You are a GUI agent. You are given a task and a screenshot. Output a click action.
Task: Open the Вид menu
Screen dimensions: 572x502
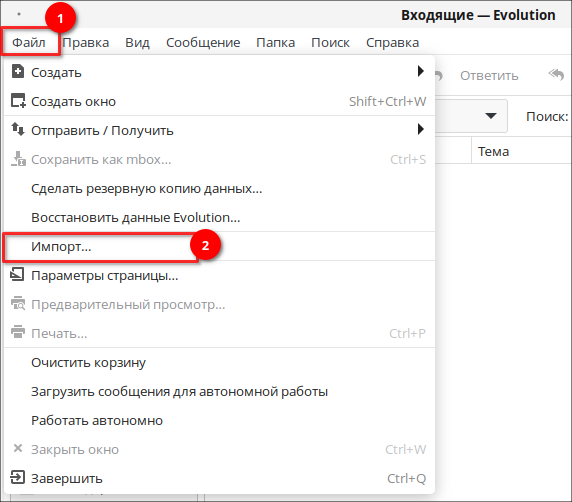pos(137,43)
